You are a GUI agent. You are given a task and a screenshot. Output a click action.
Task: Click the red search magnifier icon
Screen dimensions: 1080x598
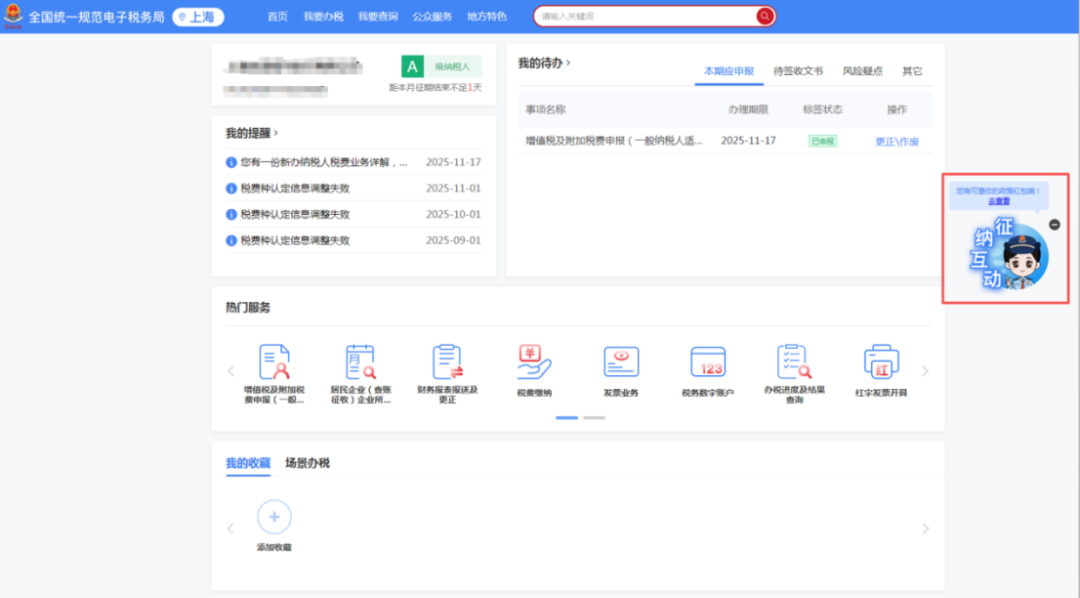[764, 16]
